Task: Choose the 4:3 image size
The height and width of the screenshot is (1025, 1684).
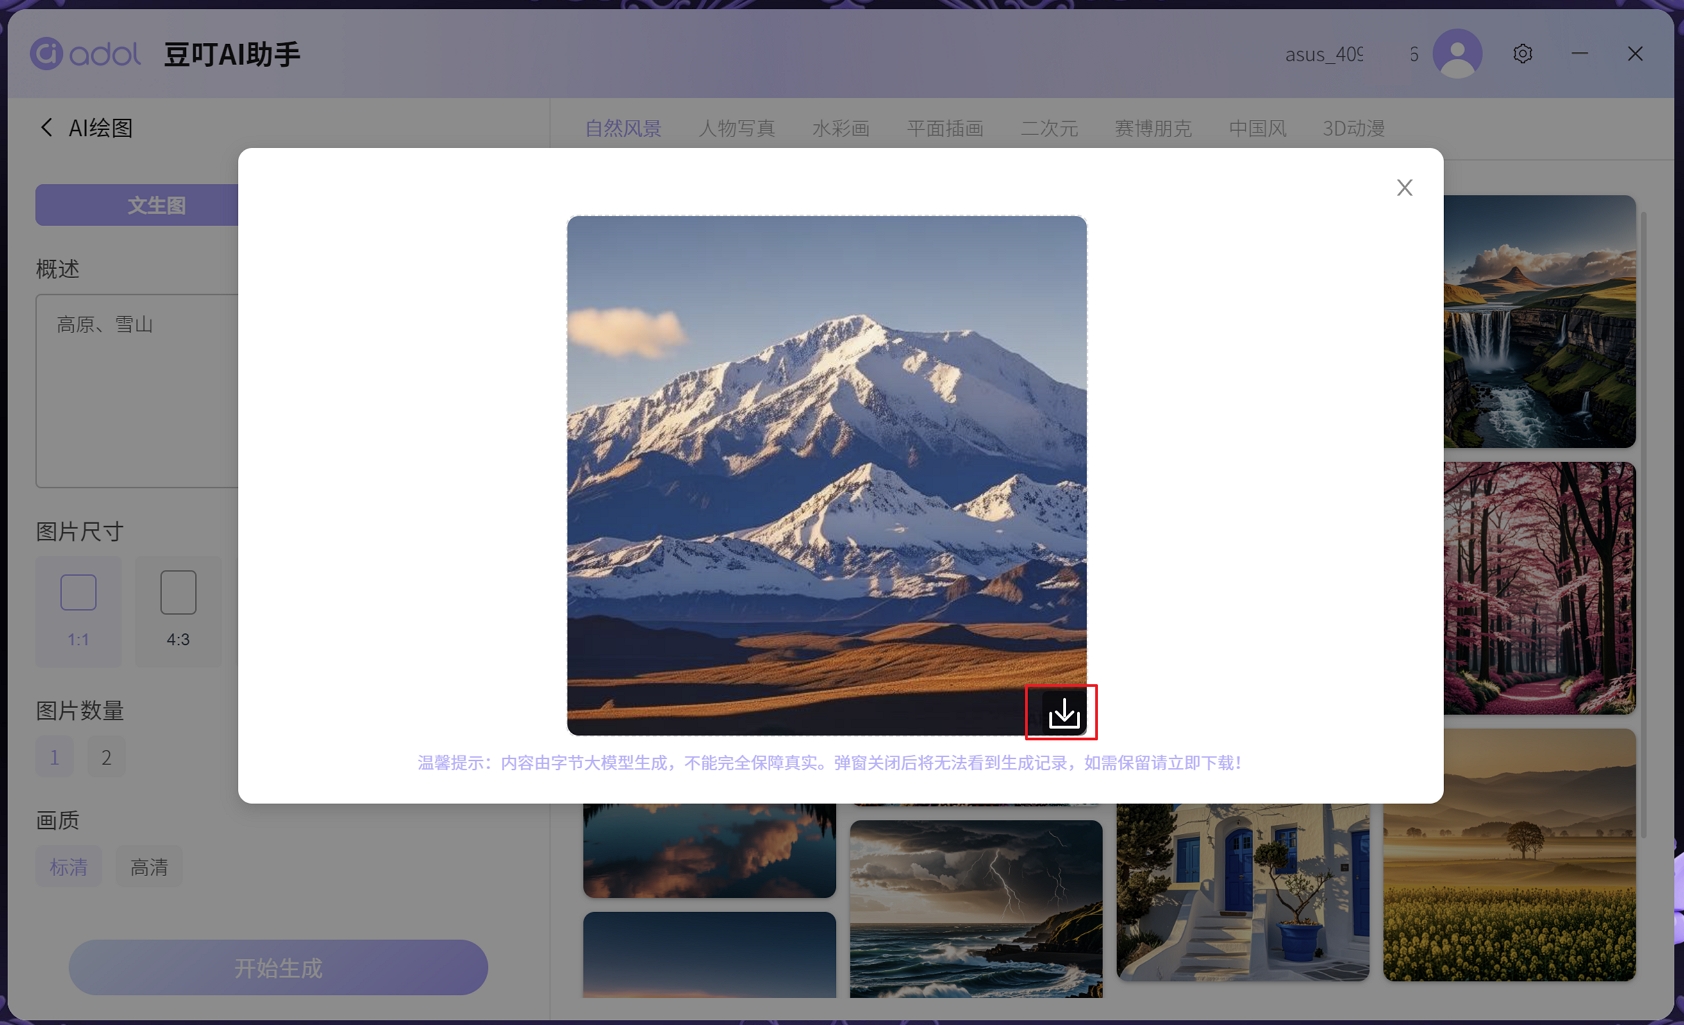Action: coord(178,611)
